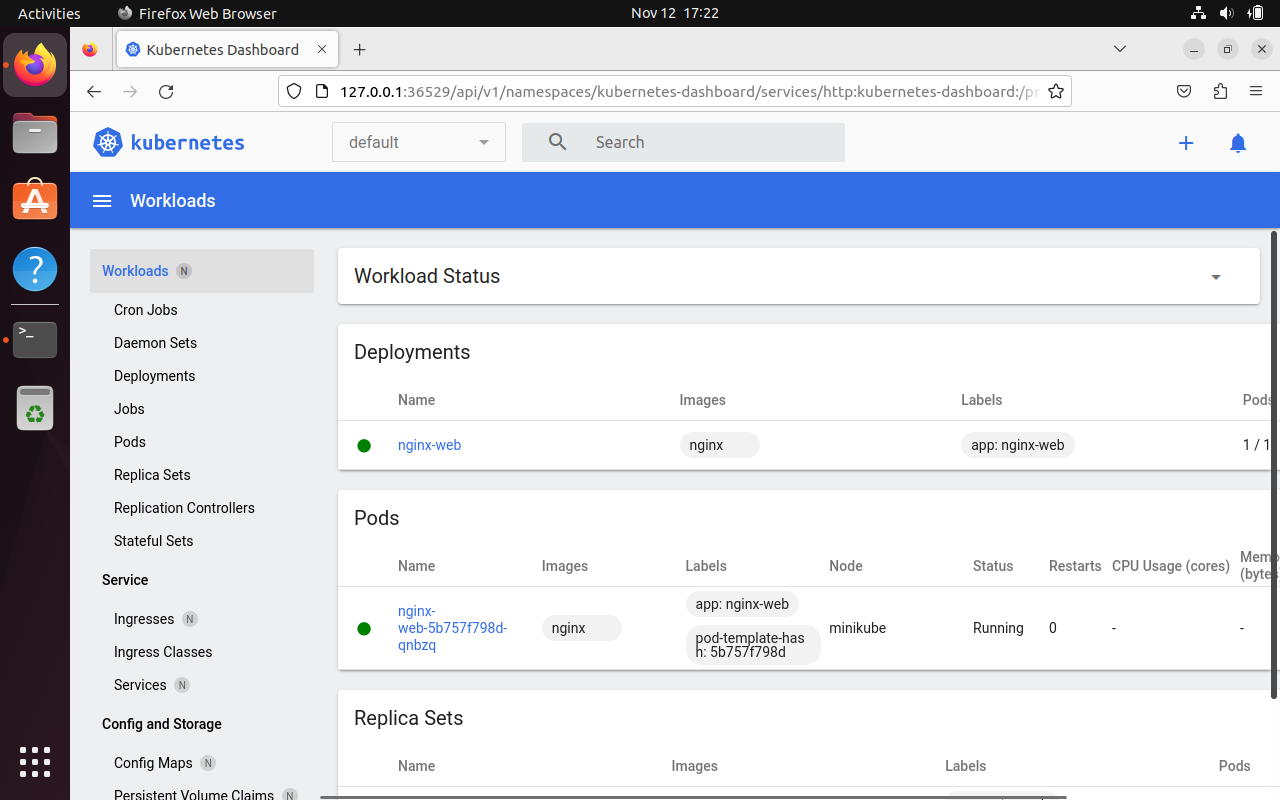Click the app: nginx-web label chip in Deployments

1017,445
